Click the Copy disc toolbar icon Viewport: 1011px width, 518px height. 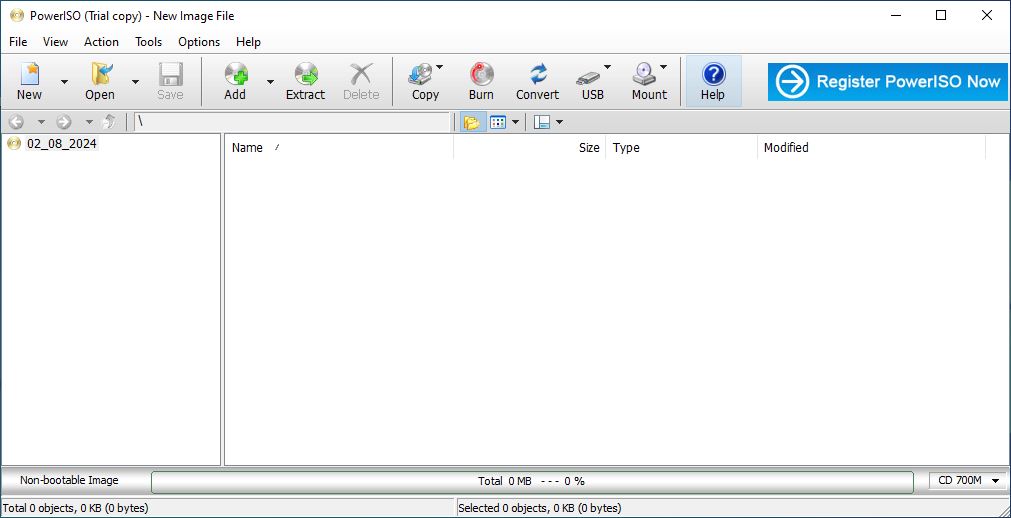point(424,81)
